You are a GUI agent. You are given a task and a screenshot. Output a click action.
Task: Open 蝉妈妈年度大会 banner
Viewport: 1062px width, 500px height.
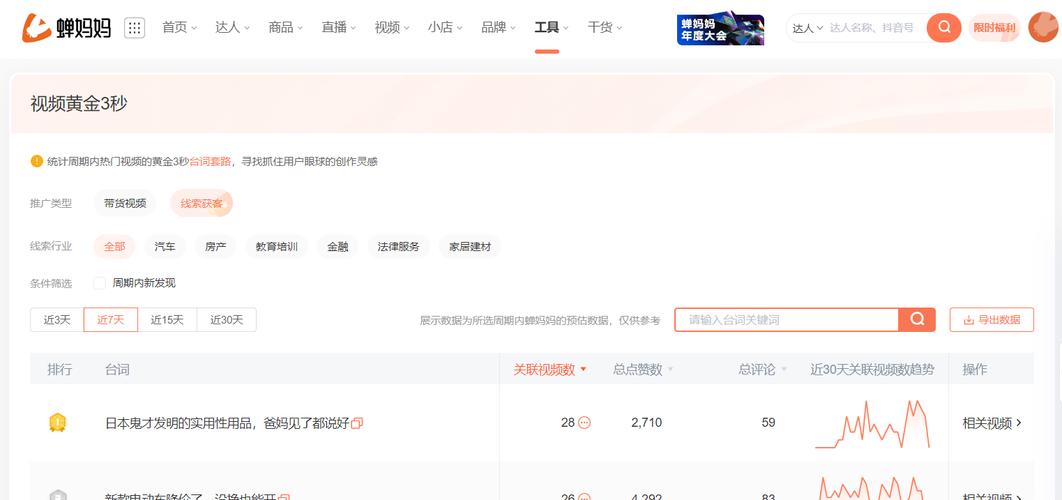(721, 28)
